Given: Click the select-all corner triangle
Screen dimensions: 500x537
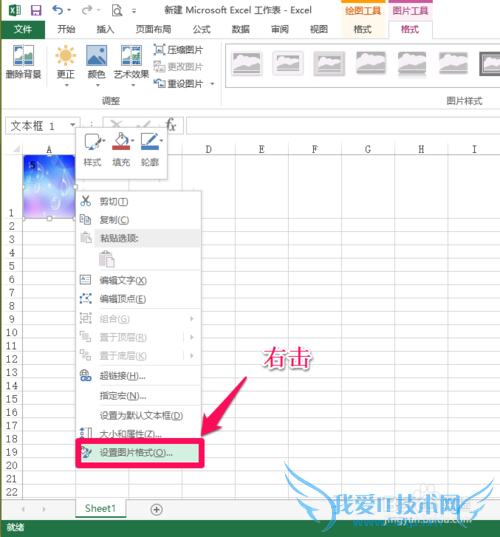Looking at the screenshot, I should pyautogui.click(x=16, y=149).
